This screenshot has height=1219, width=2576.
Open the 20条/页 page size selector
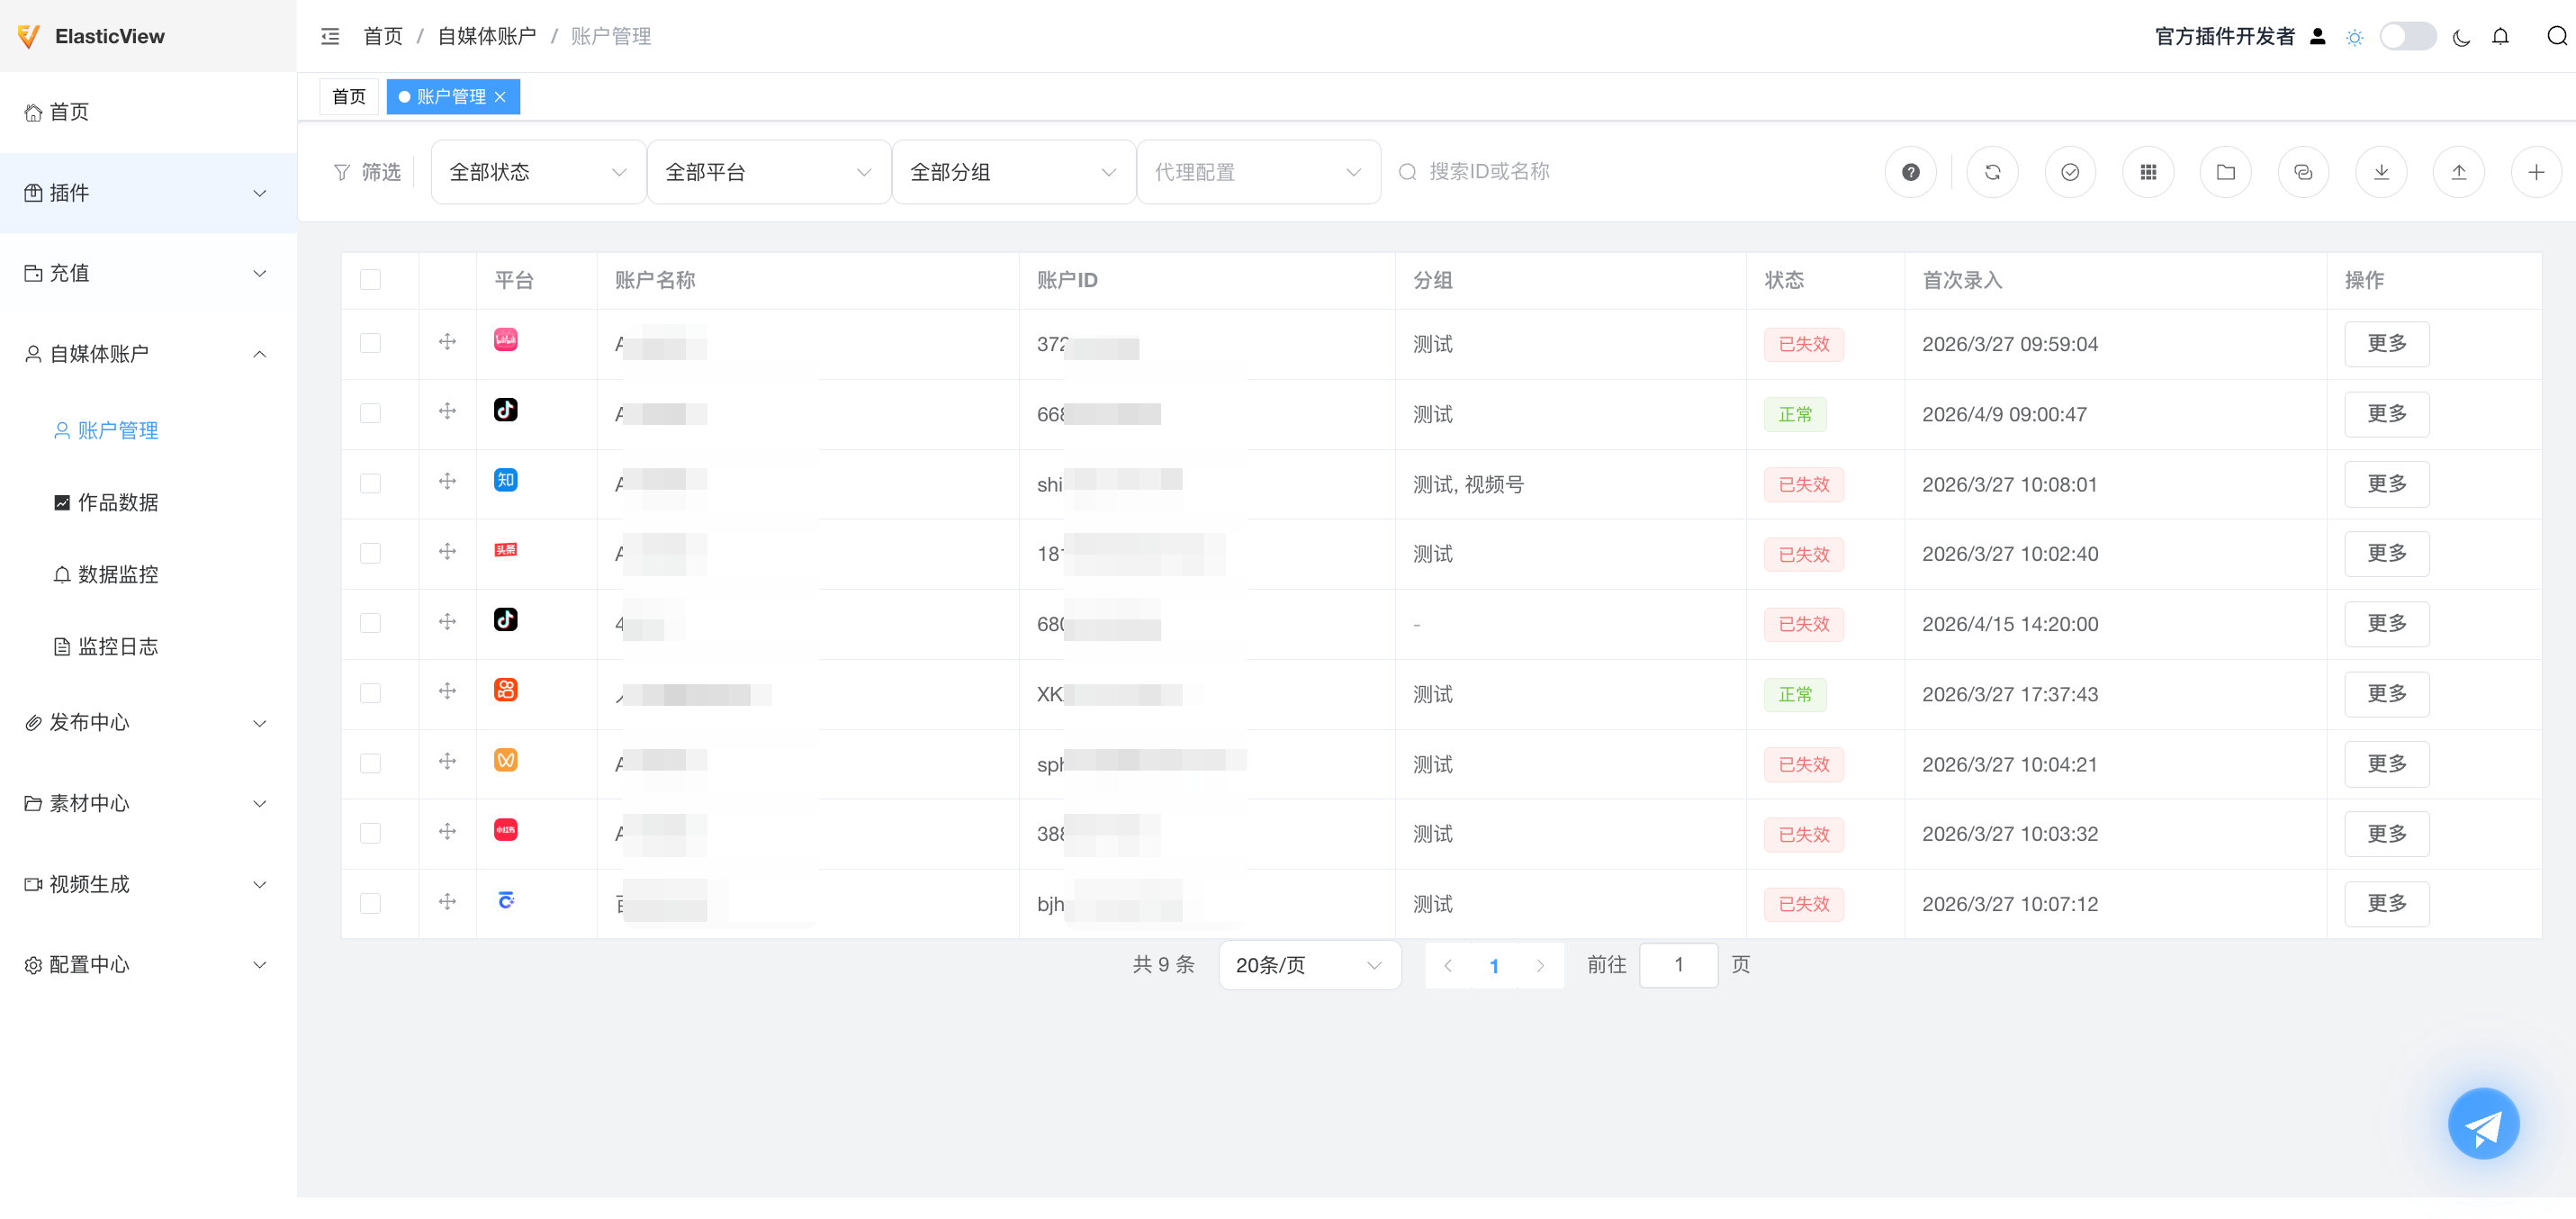coord(1308,965)
